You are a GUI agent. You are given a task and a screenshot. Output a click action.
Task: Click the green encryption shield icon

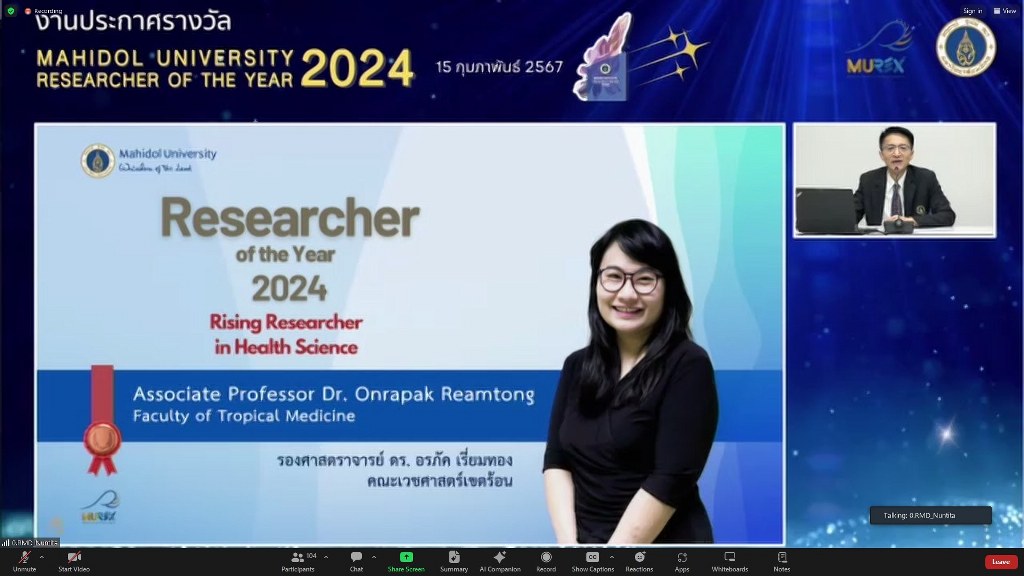click(10, 11)
